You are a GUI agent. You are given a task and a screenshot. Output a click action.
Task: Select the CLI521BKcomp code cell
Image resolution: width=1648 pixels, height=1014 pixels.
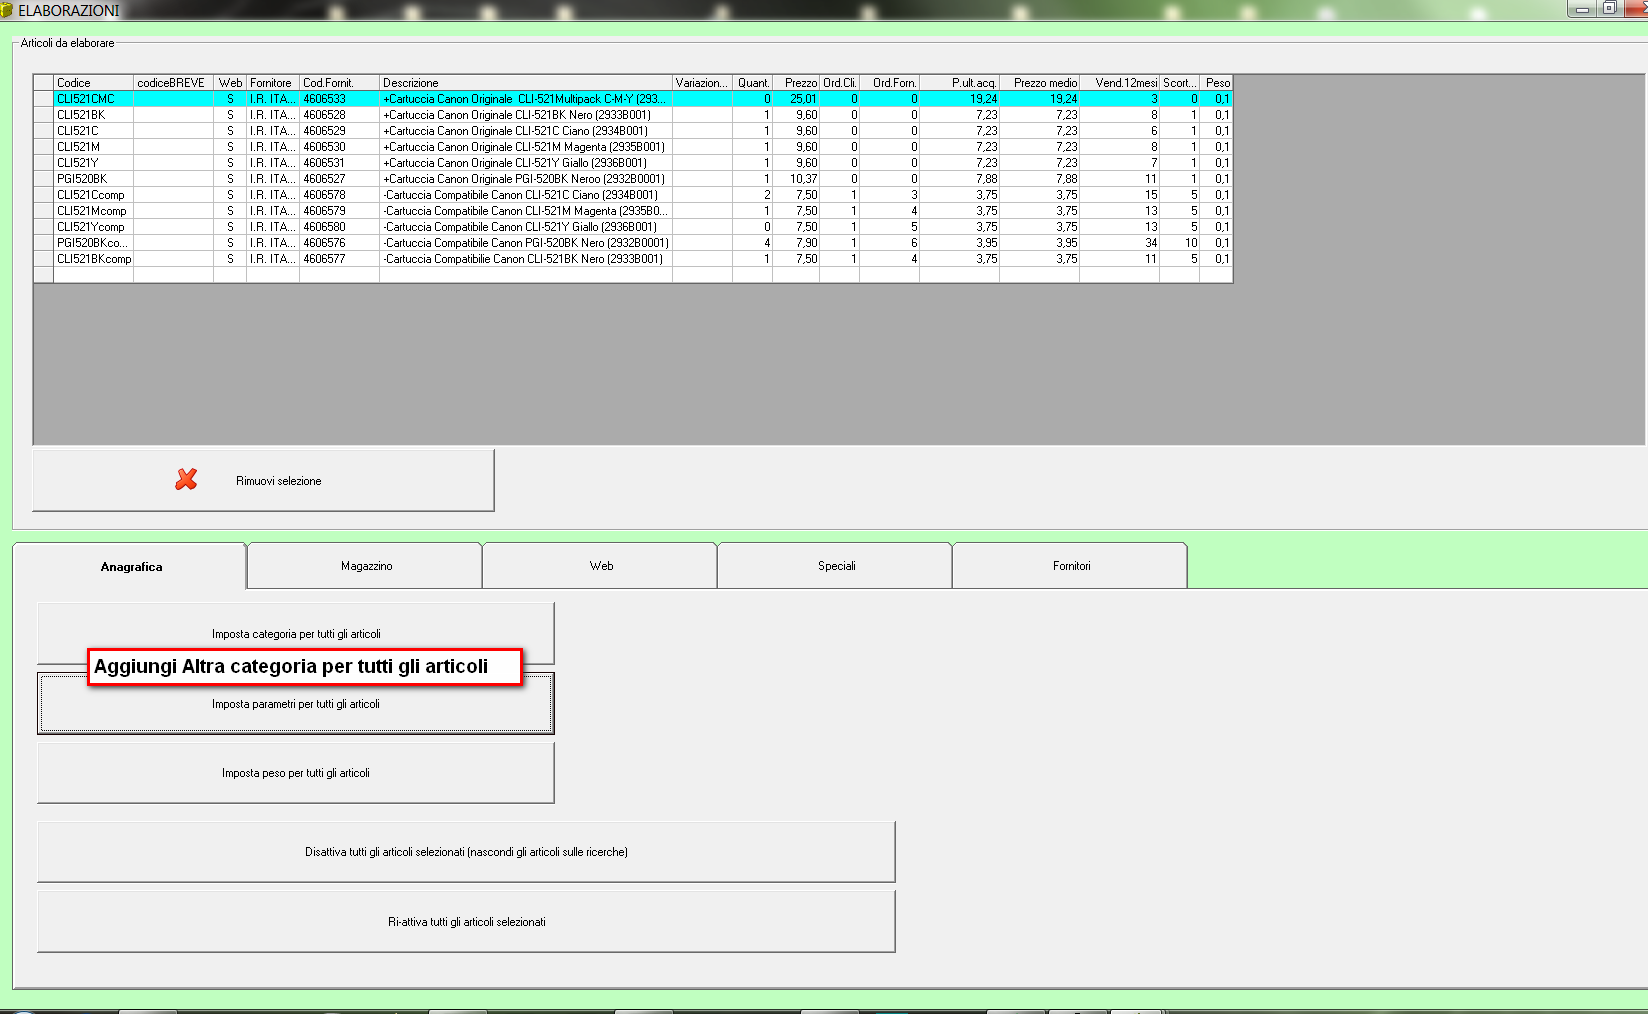tap(93, 259)
